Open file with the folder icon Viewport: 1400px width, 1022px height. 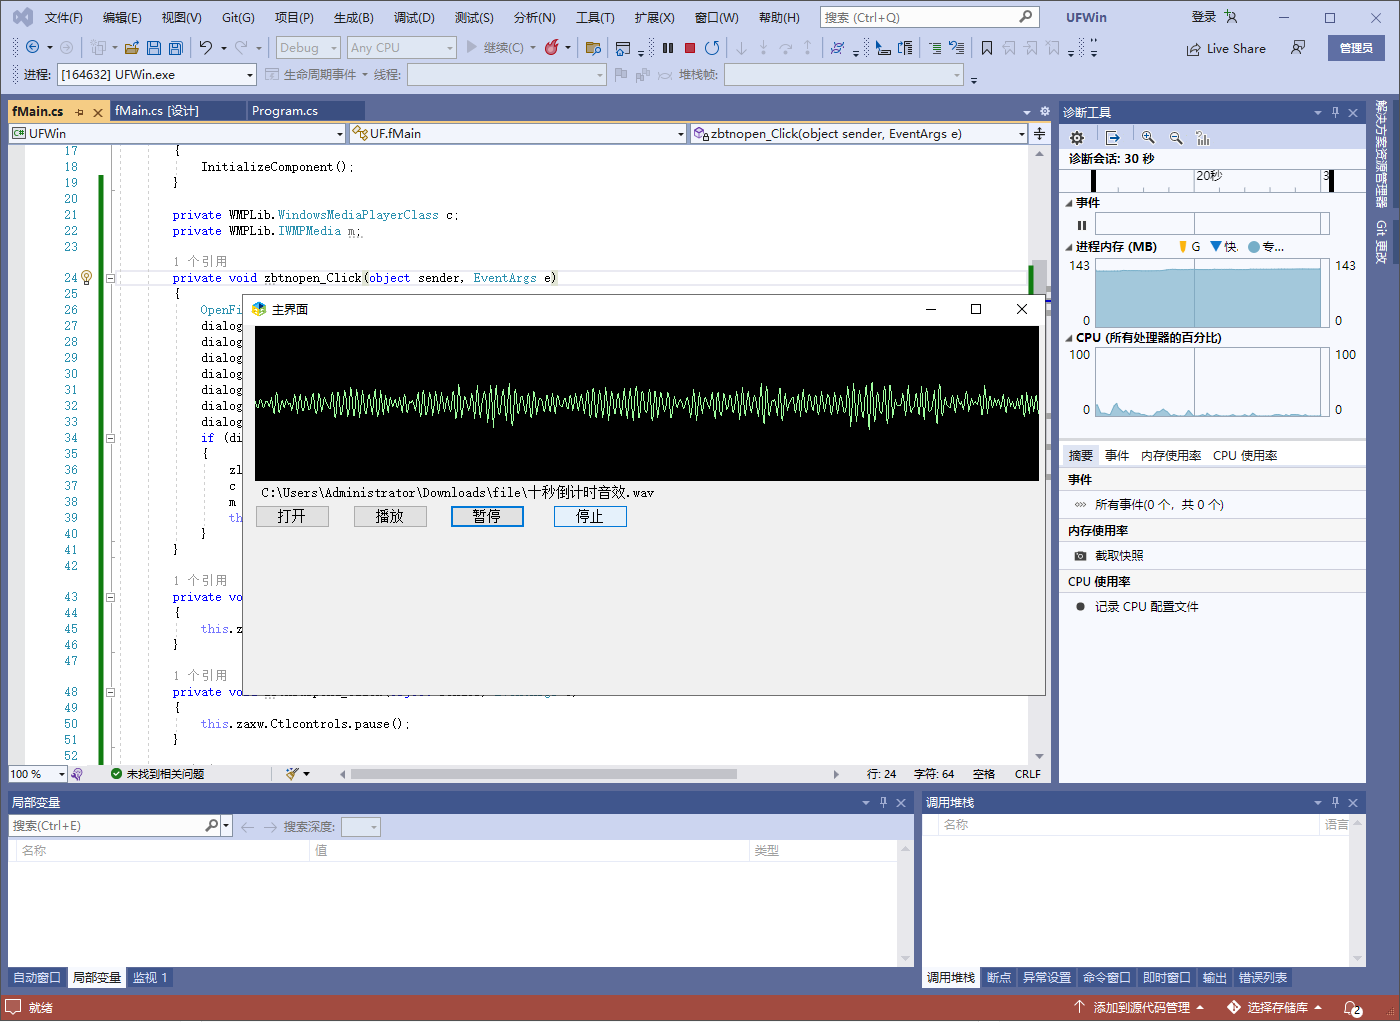point(132,47)
